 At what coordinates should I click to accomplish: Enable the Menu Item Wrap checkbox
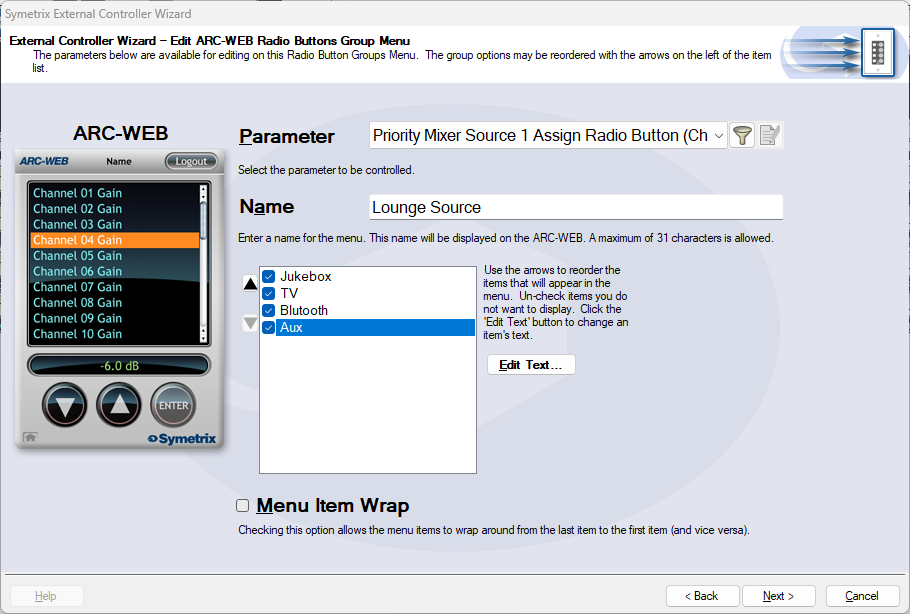[242, 506]
